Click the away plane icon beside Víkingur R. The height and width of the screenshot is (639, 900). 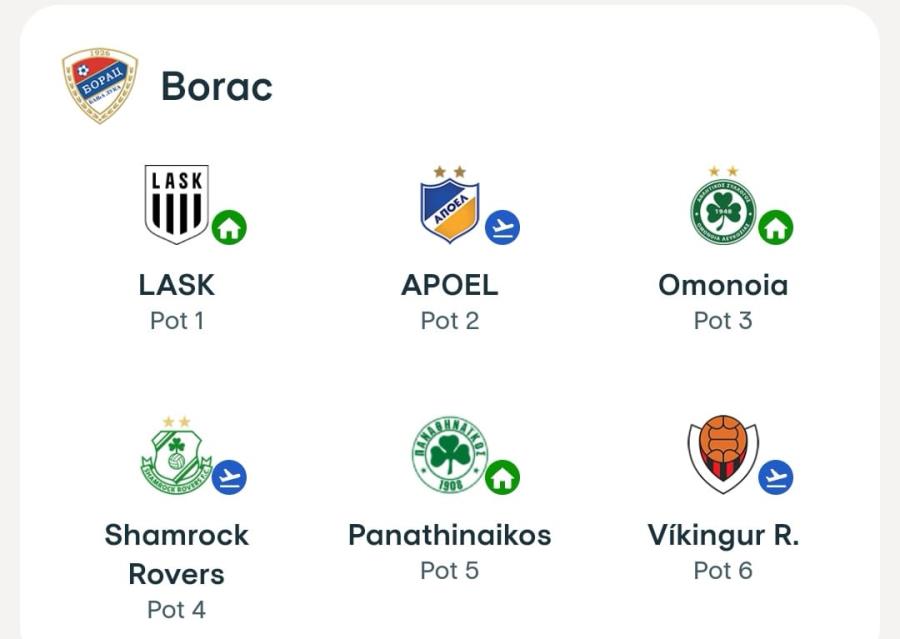(x=775, y=477)
